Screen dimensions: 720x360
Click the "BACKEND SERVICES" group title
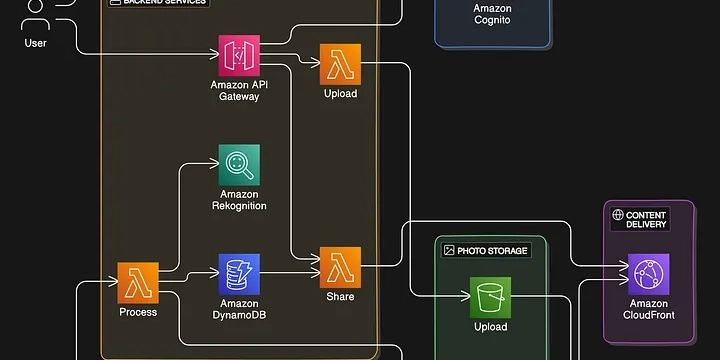[x=164, y=2]
